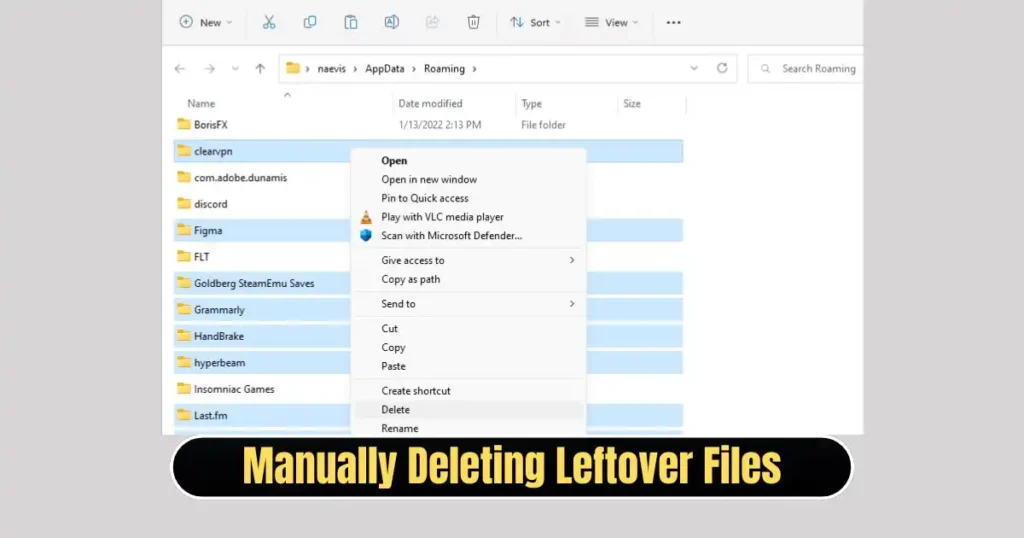Click chevron after Roaming in breadcrumb
This screenshot has width=1024, height=538.
click(475, 69)
